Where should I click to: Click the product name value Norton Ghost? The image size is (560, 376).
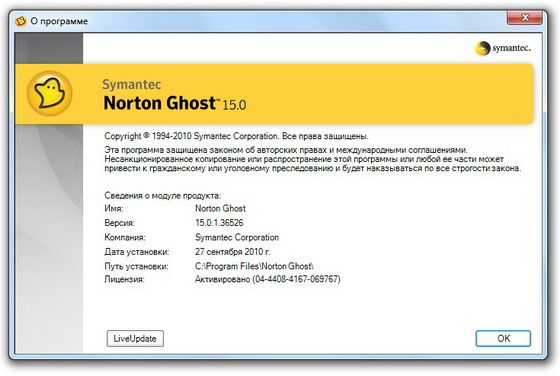[220, 209]
